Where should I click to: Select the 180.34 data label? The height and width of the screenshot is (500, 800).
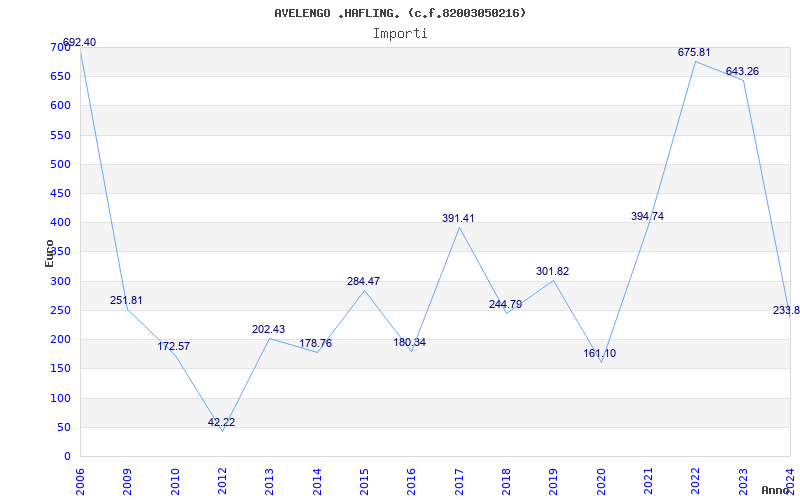[x=409, y=342]
